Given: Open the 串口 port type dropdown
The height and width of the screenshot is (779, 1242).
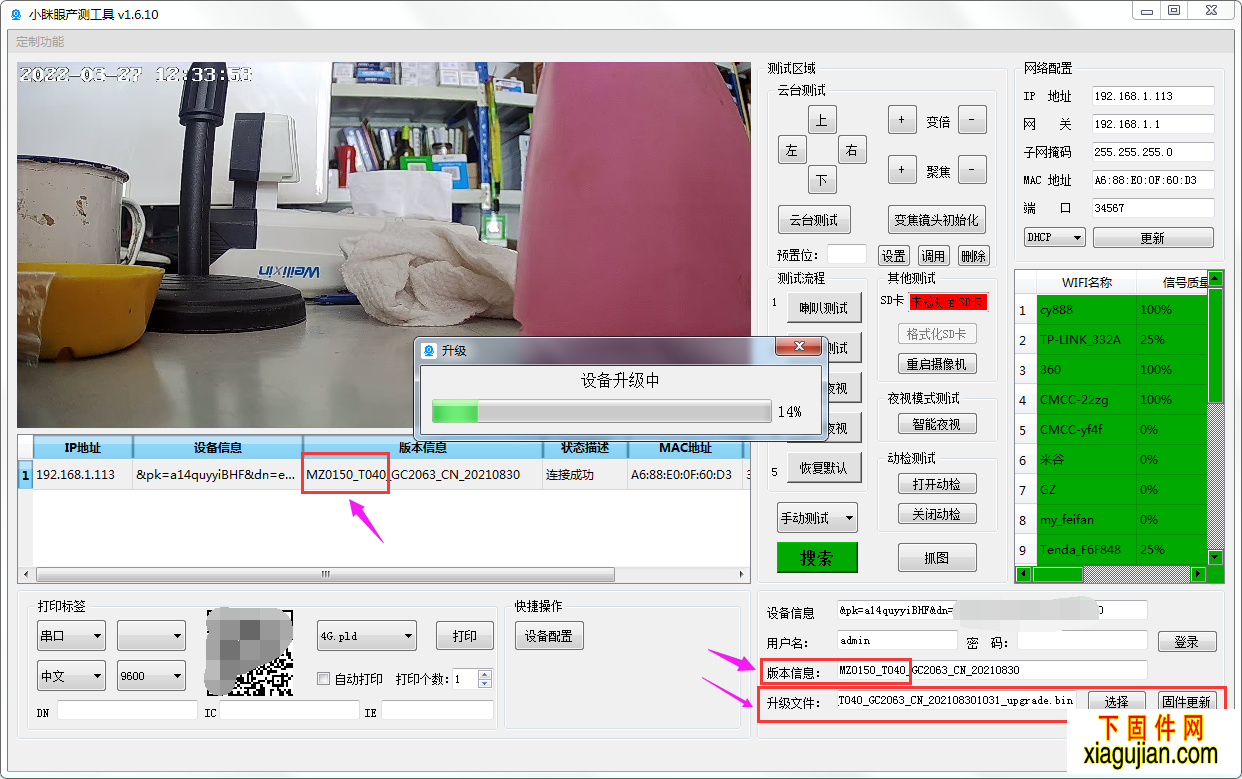Looking at the screenshot, I should [x=71, y=635].
